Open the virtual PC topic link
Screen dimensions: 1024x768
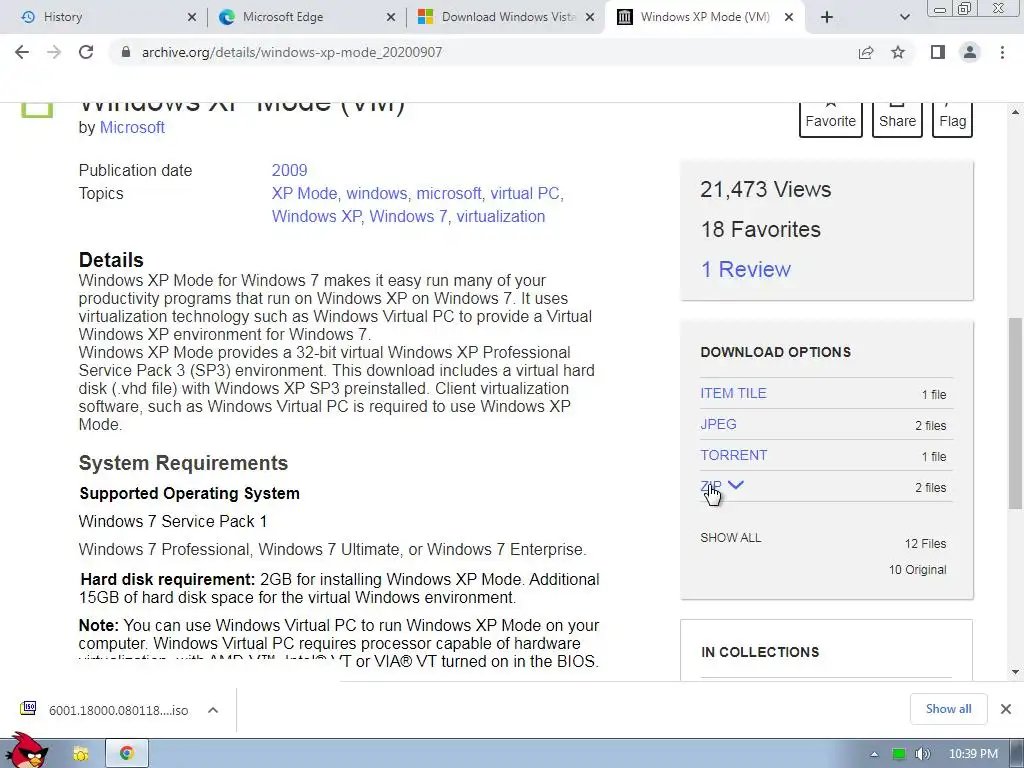[x=525, y=193]
